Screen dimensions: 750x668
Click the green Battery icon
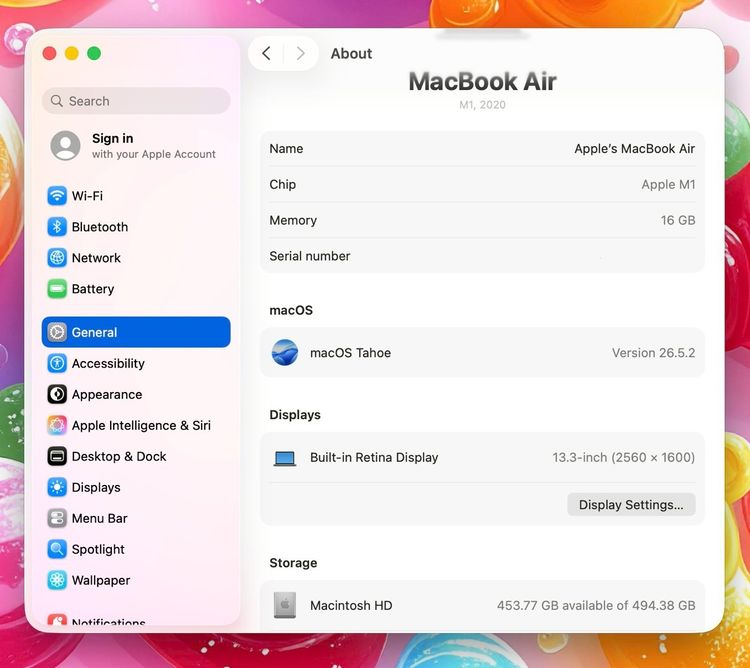57,289
